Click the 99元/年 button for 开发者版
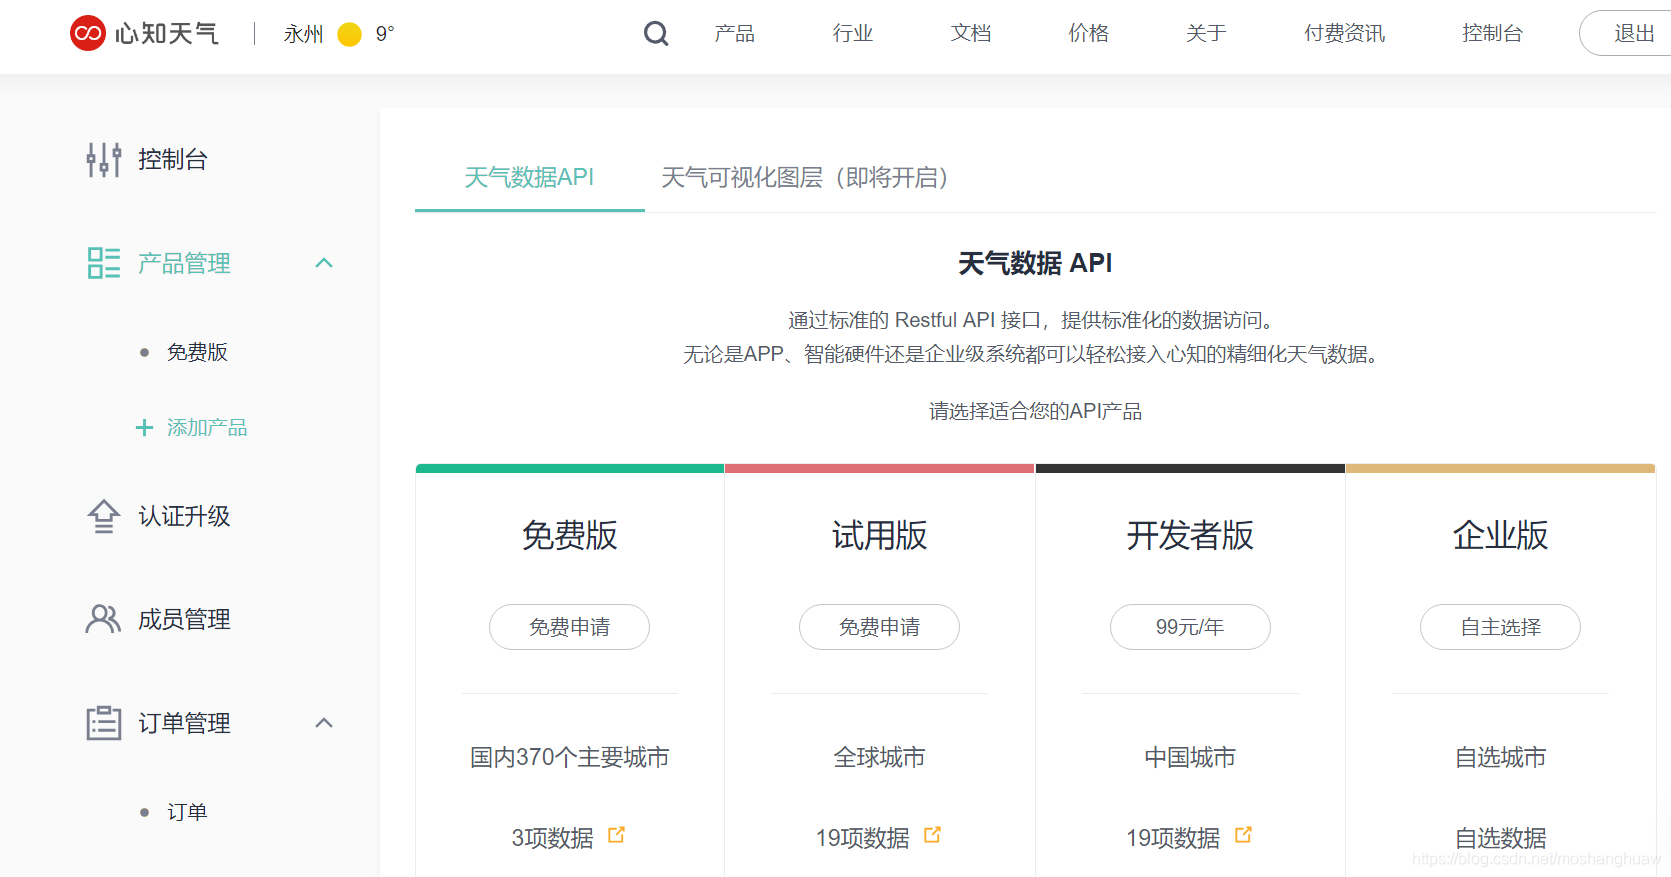 pyautogui.click(x=1190, y=627)
